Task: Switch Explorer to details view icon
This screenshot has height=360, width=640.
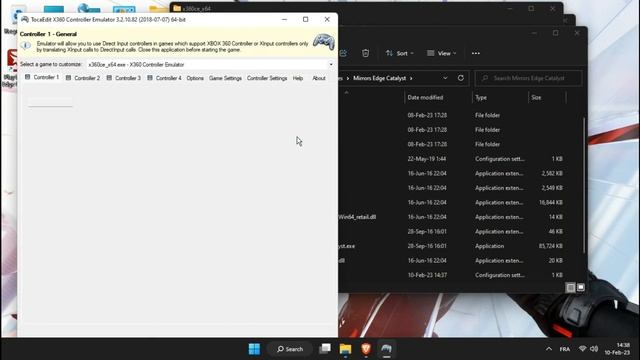Action: coord(571,287)
